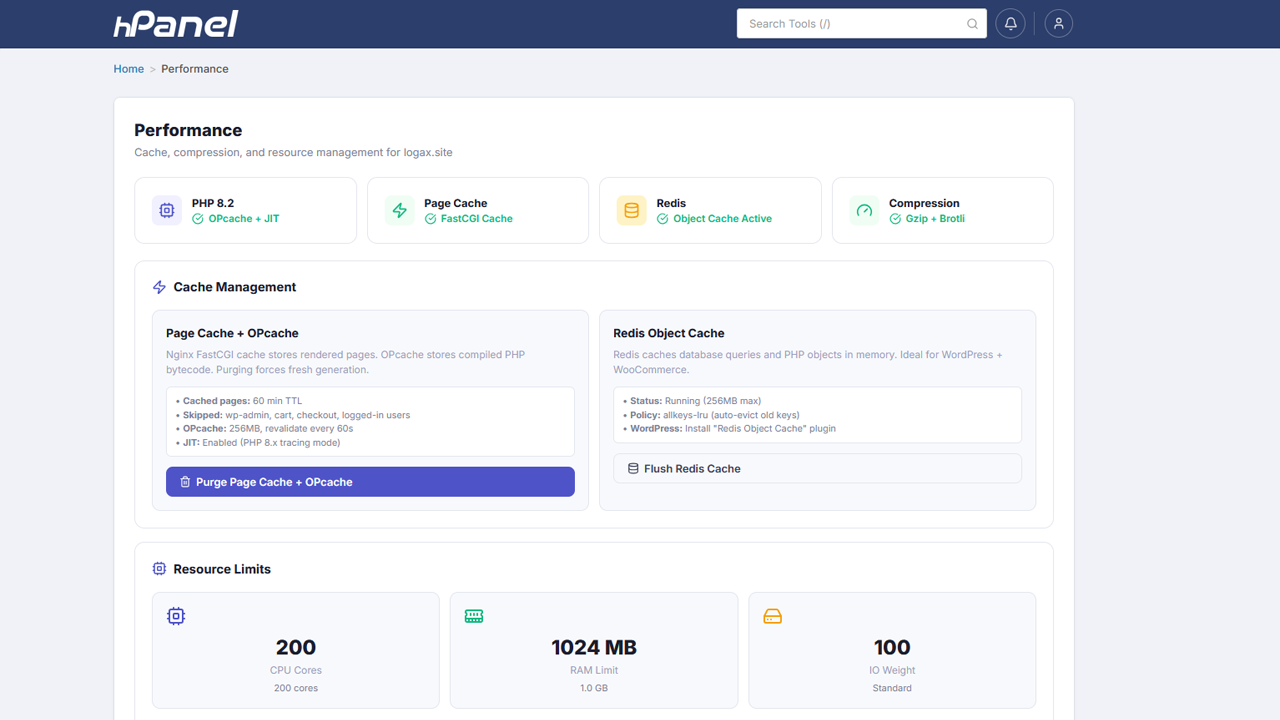This screenshot has height=720, width=1280.
Task: Click the Compression card title
Action: pyautogui.click(x=924, y=203)
